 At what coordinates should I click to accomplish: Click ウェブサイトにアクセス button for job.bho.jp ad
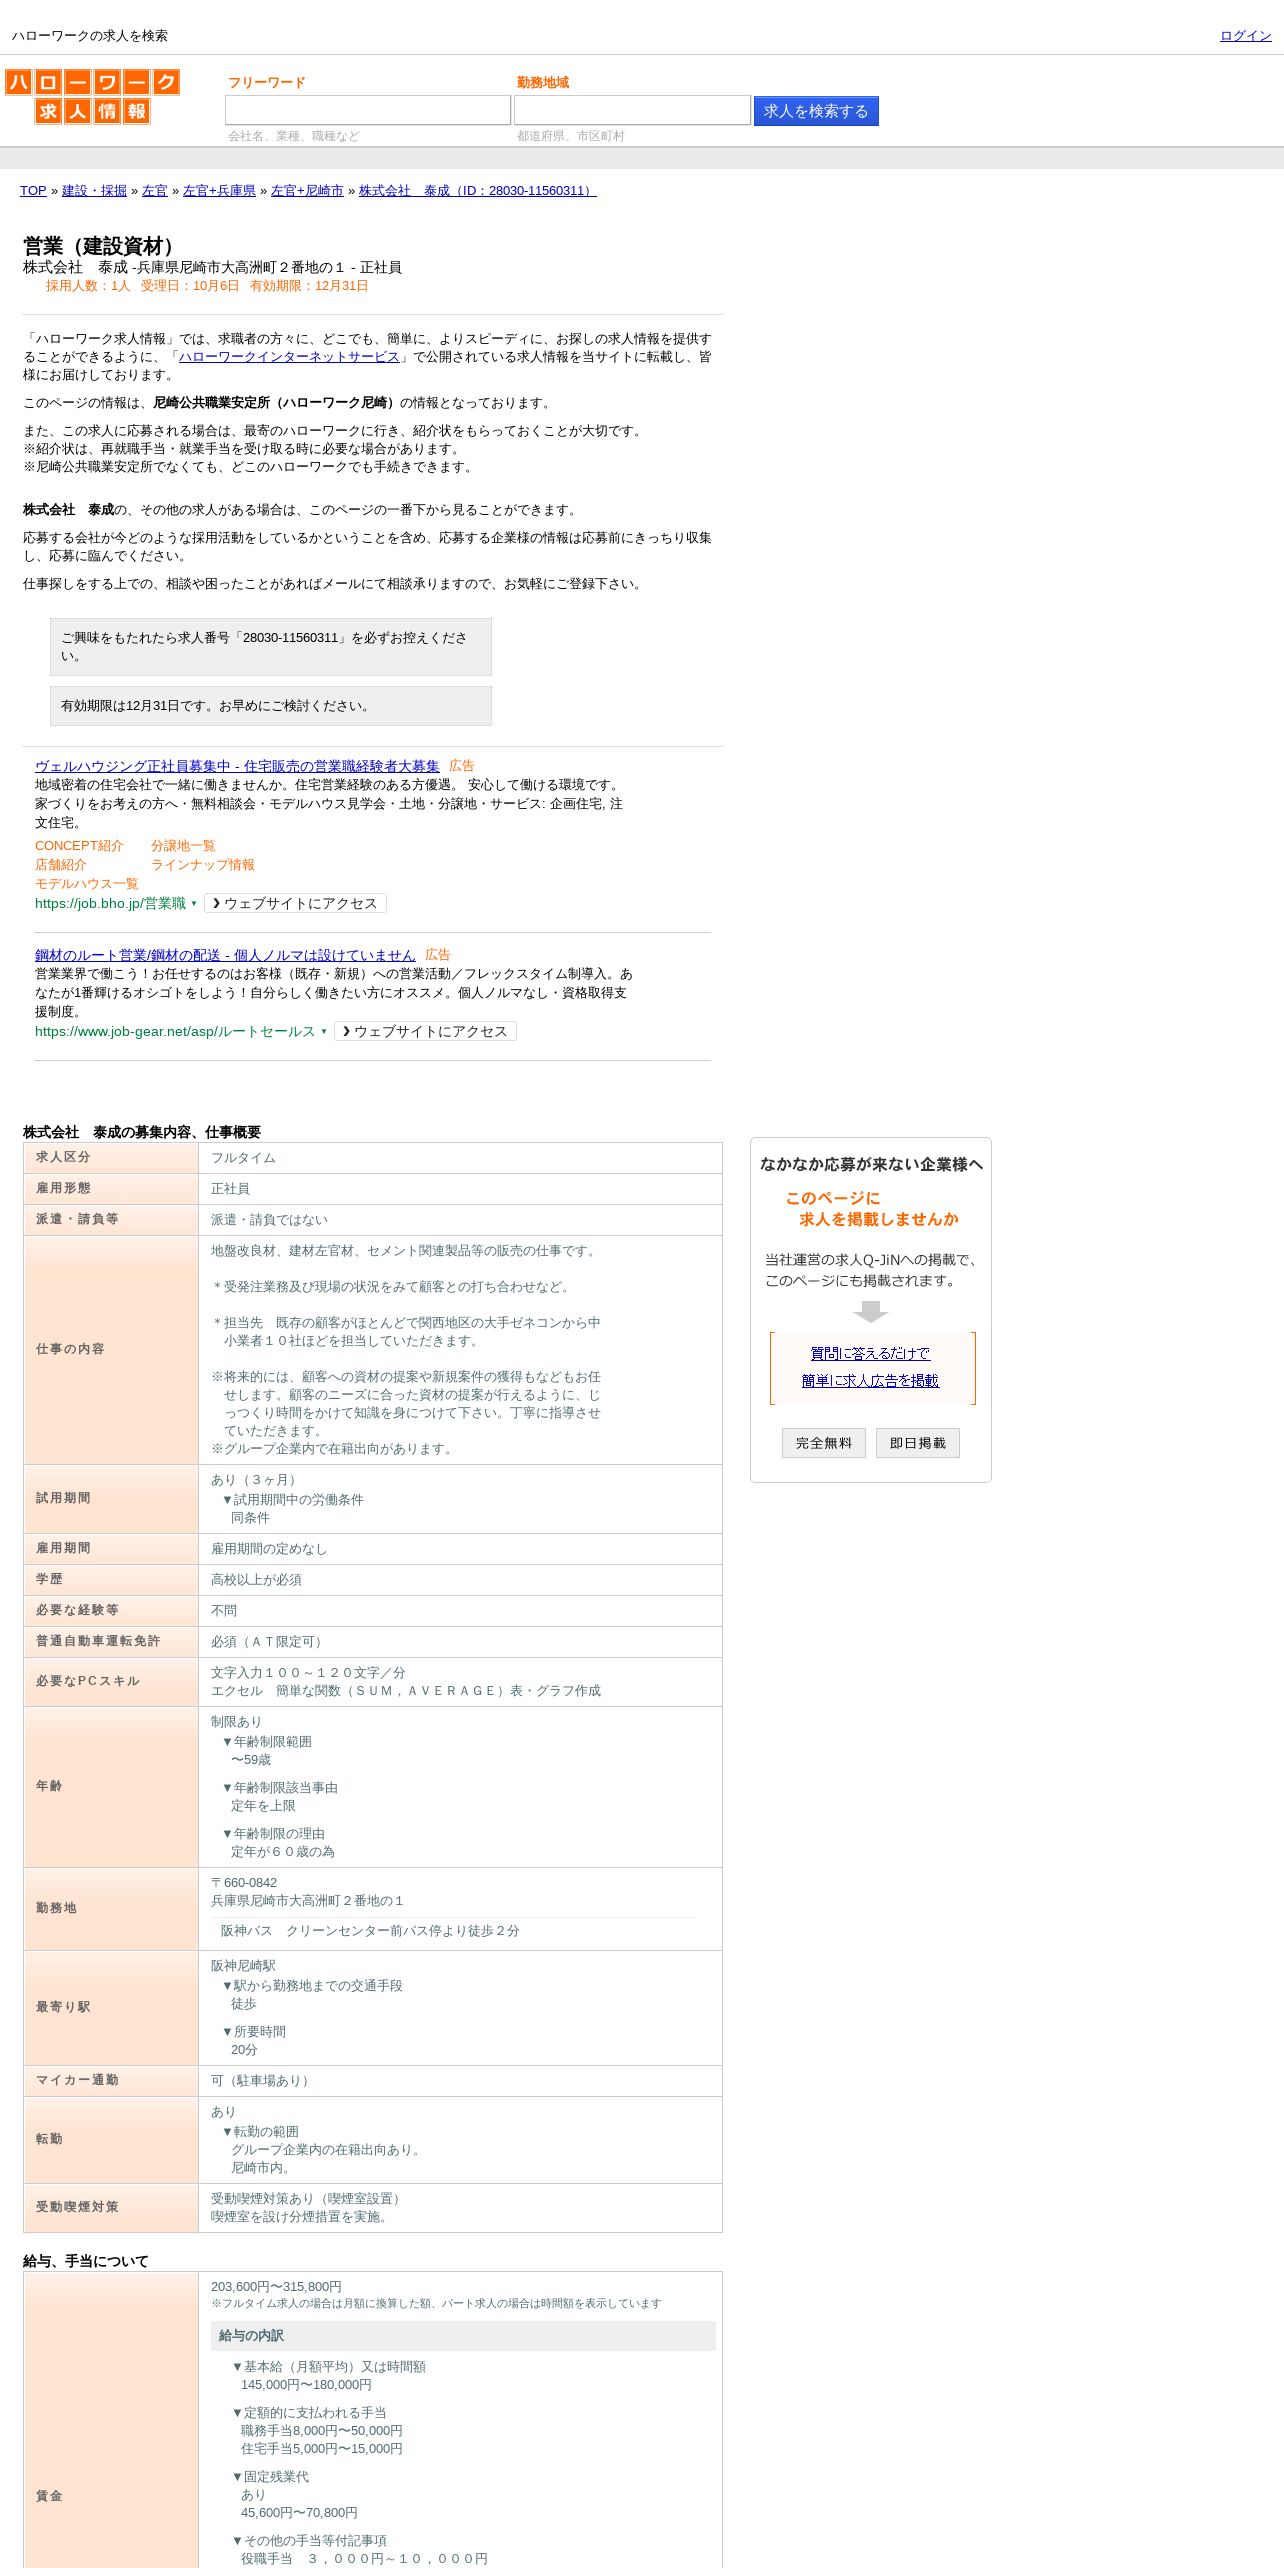[x=295, y=904]
